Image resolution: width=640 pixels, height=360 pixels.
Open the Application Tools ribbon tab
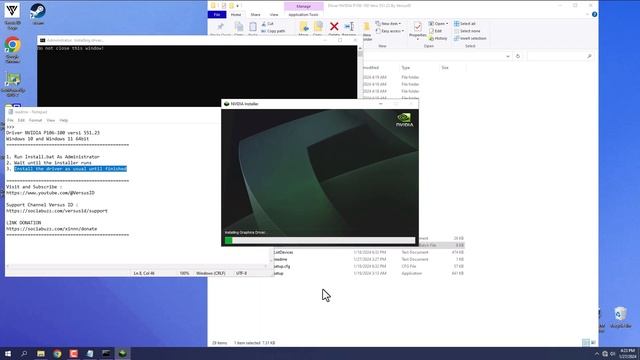coord(303,15)
